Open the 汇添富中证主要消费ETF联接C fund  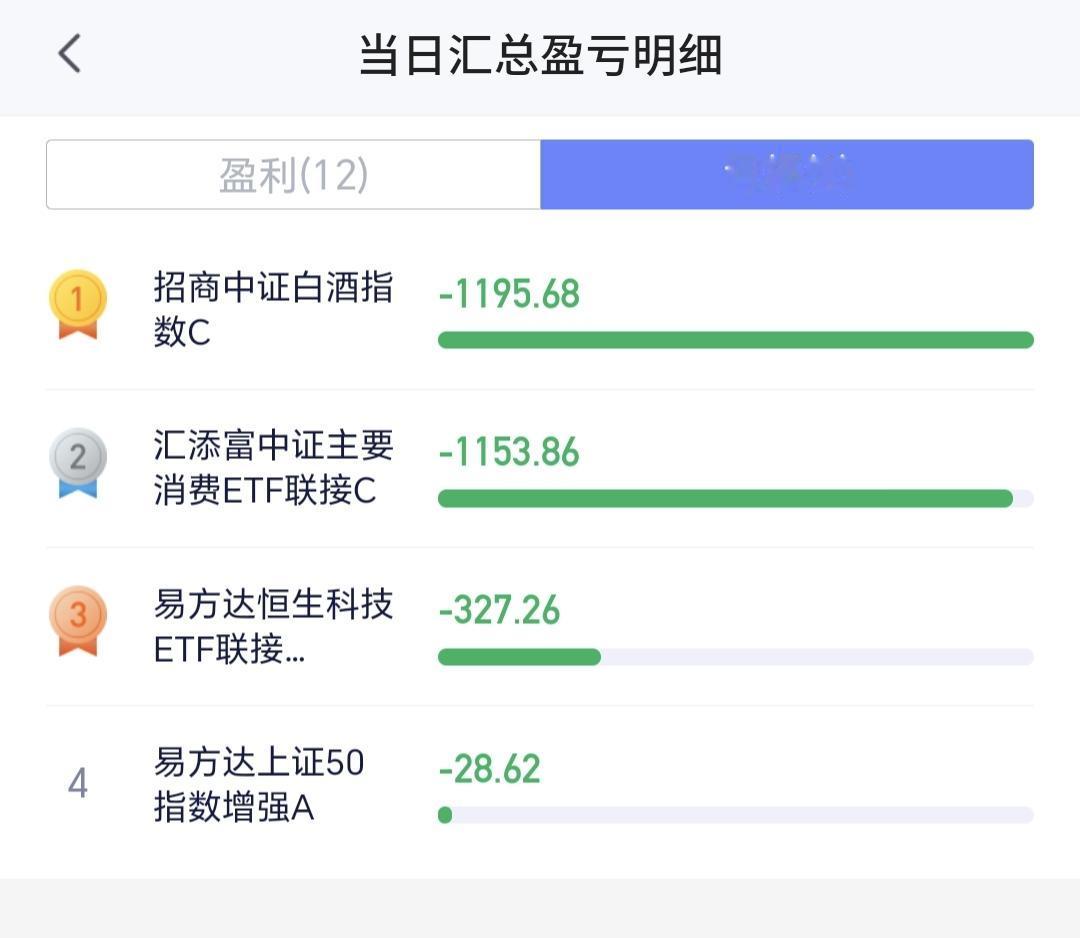pyautogui.click(x=273, y=468)
